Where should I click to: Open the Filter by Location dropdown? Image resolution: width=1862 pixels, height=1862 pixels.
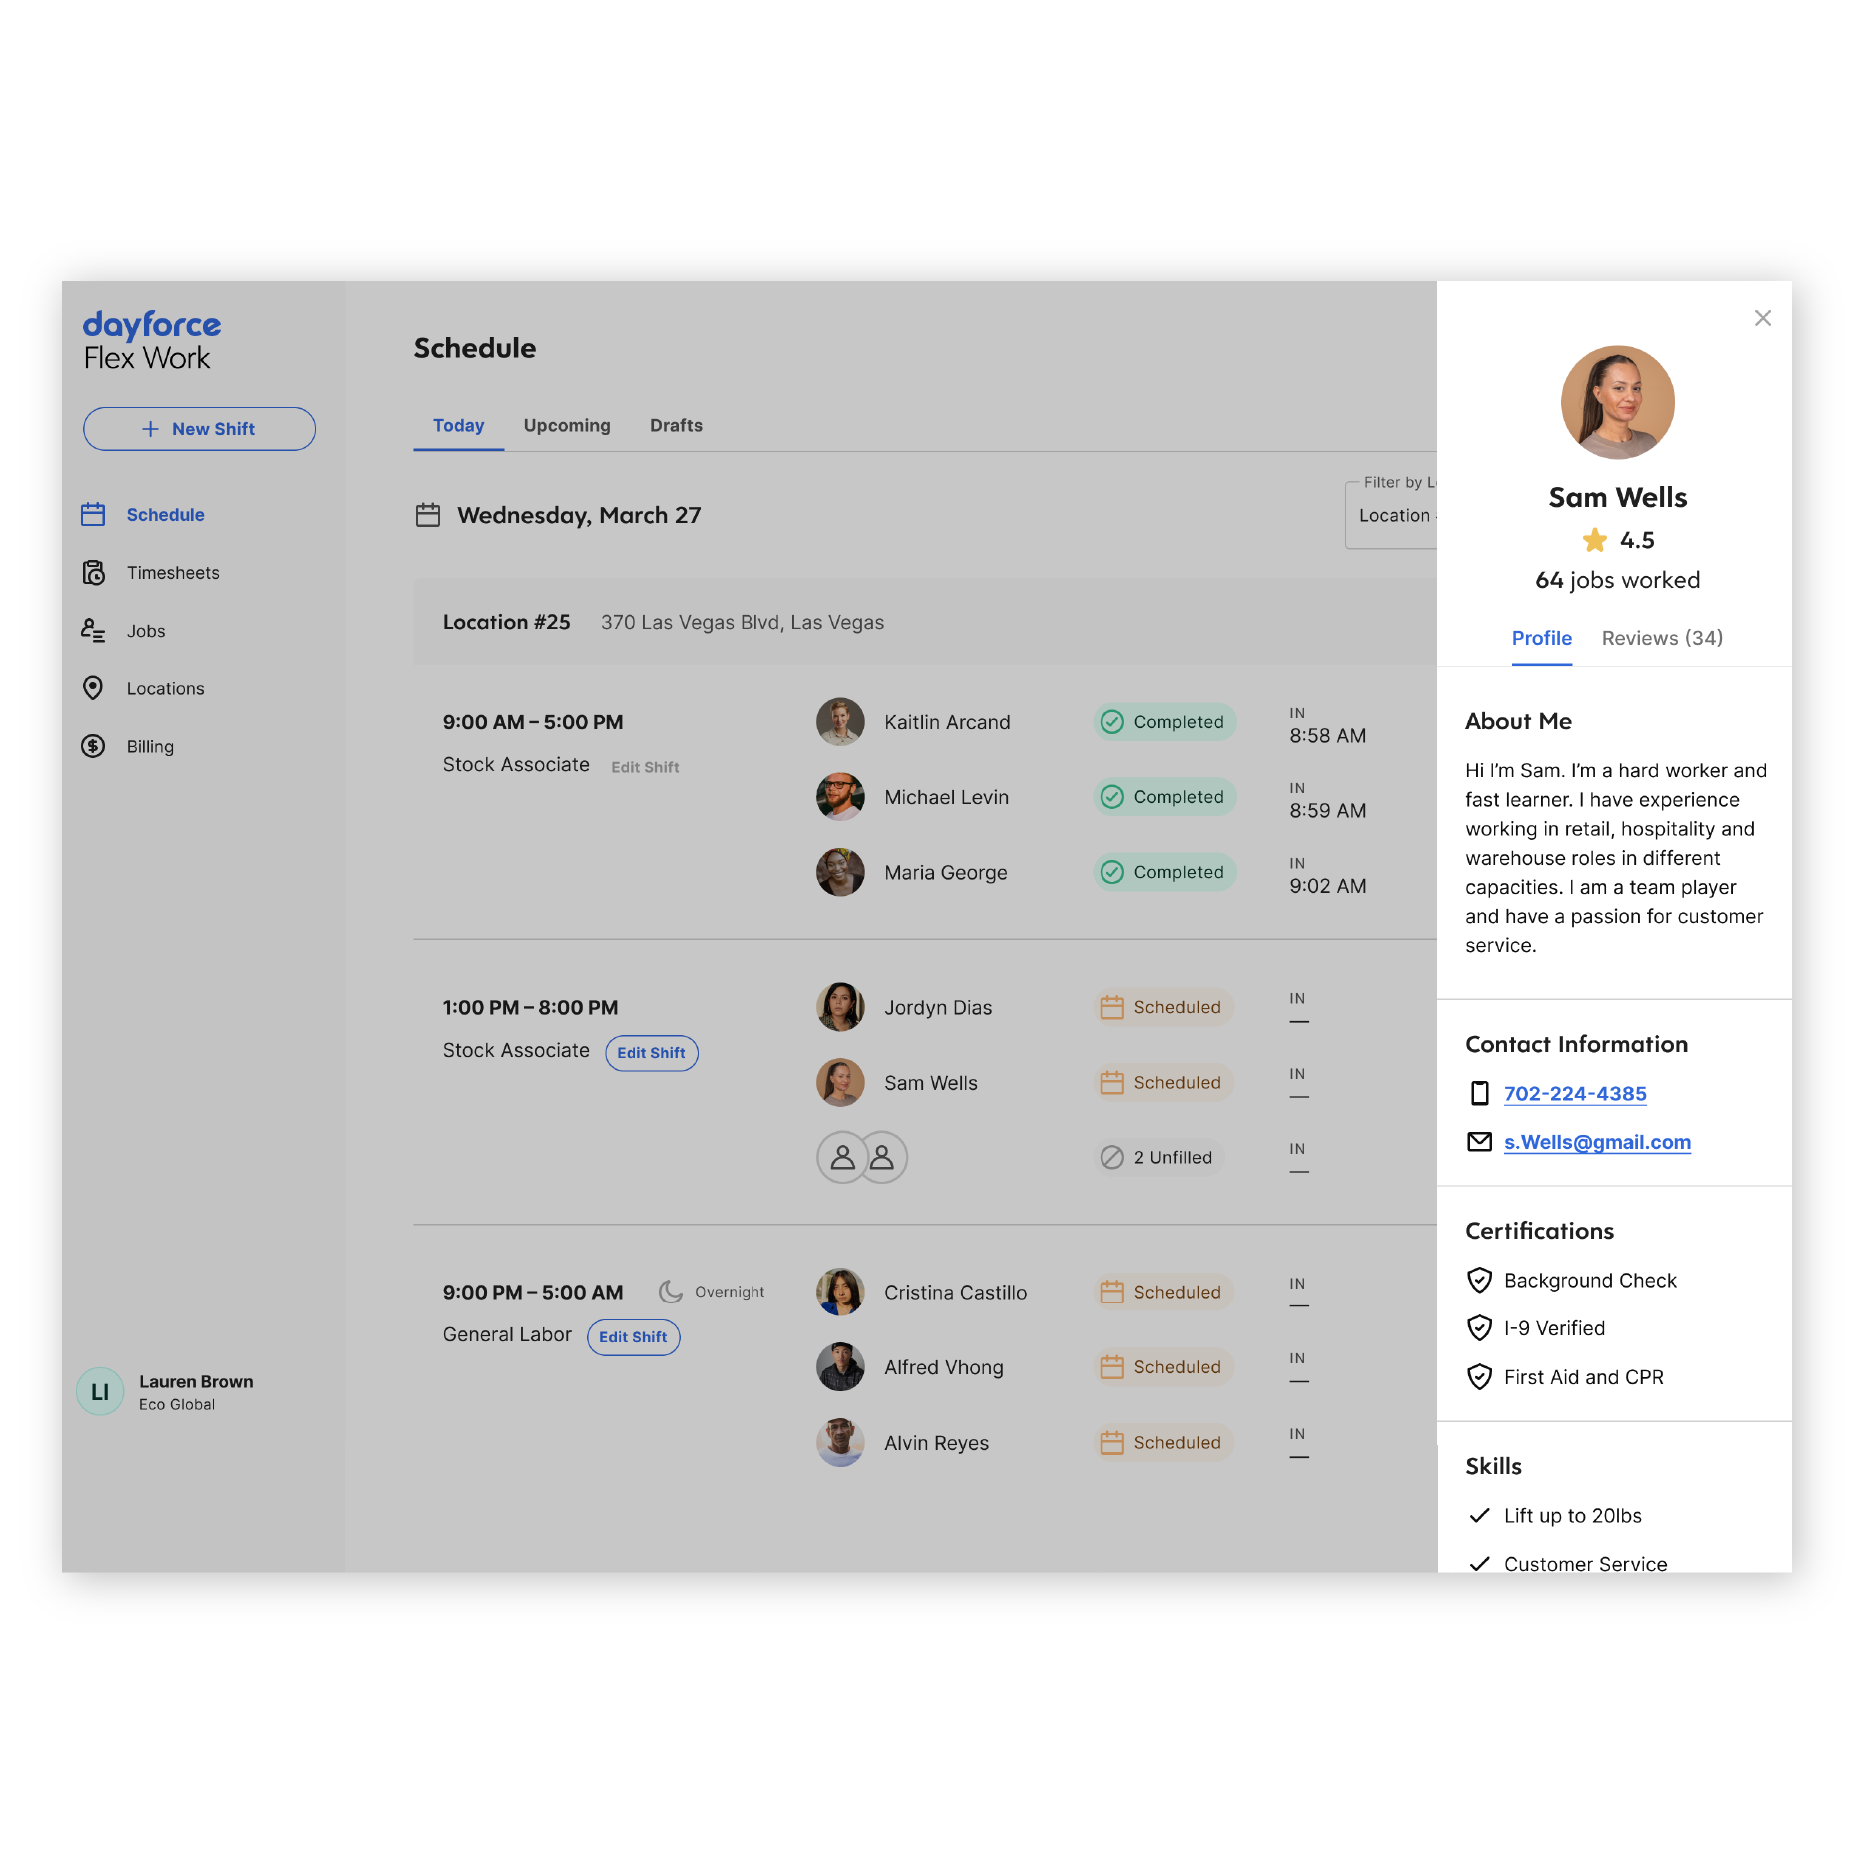(x=1391, y=515)
